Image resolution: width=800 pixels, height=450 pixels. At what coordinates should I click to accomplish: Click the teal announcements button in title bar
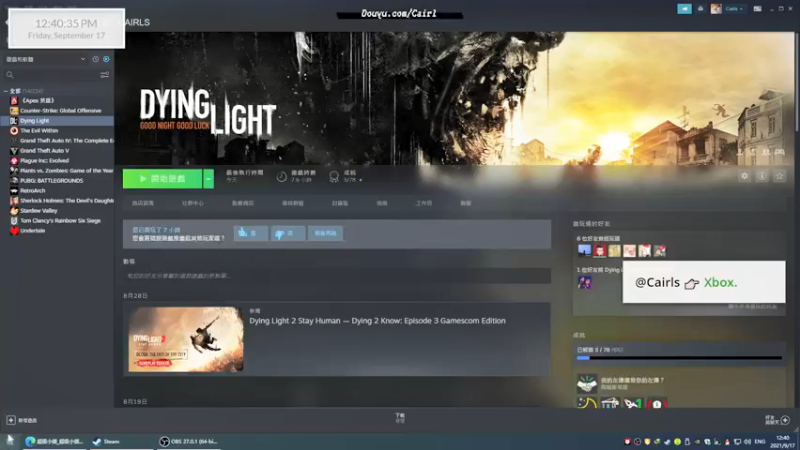coord(684,9)
